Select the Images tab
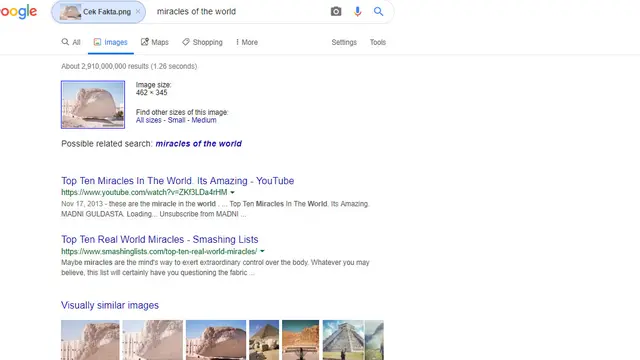The image size is (640, 360). click(111, 42)
